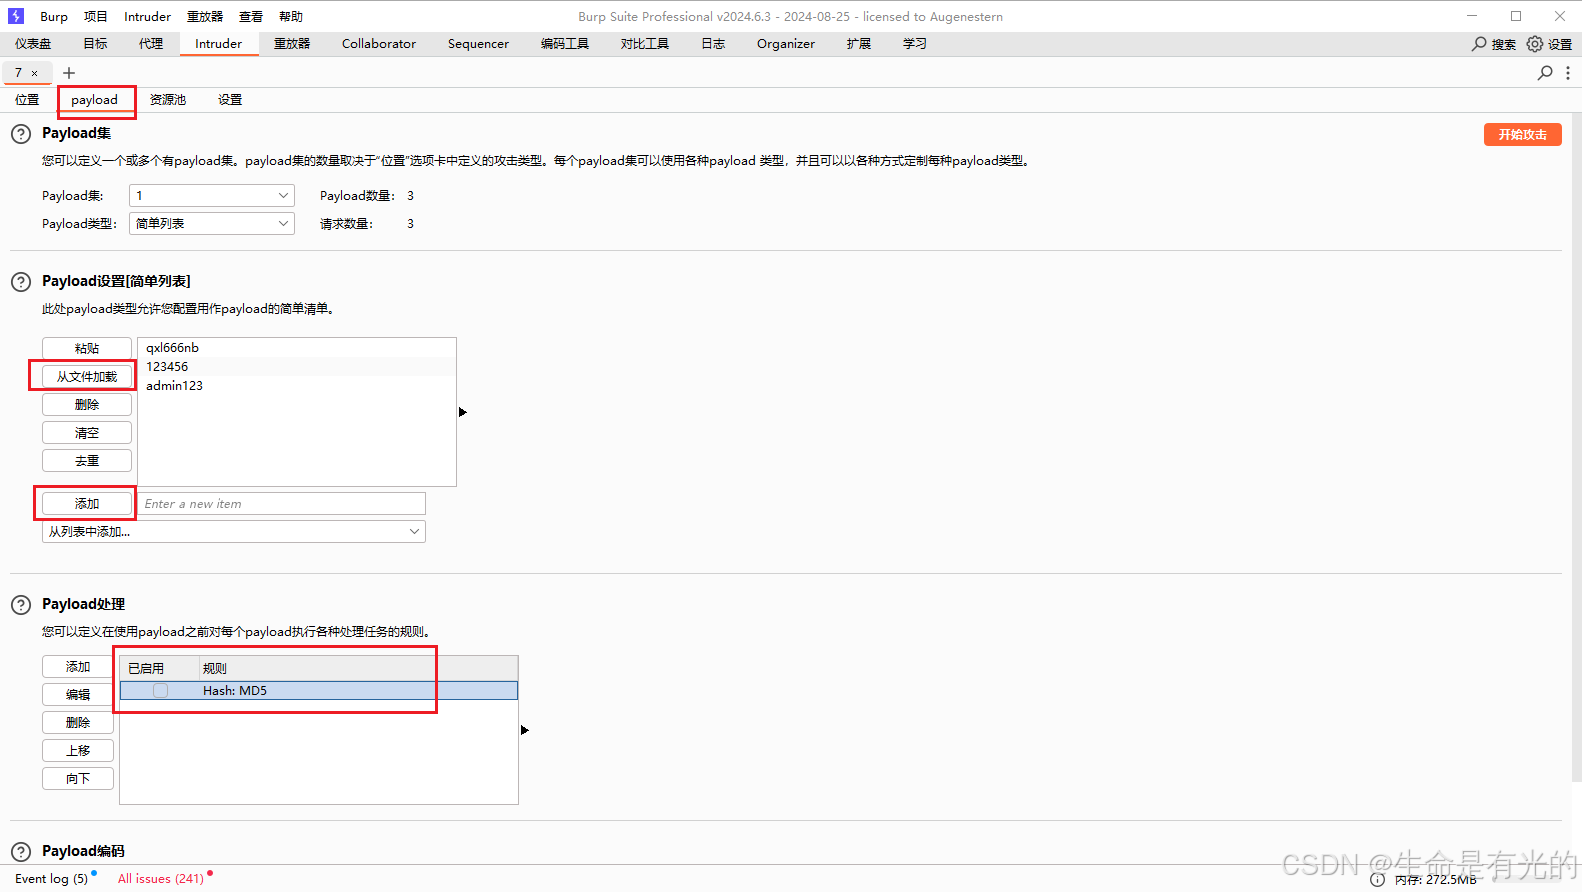Click the 开始攻击 button
Screen dimensions: 1582x892
pyautogui.click(x=1522, y=135)
